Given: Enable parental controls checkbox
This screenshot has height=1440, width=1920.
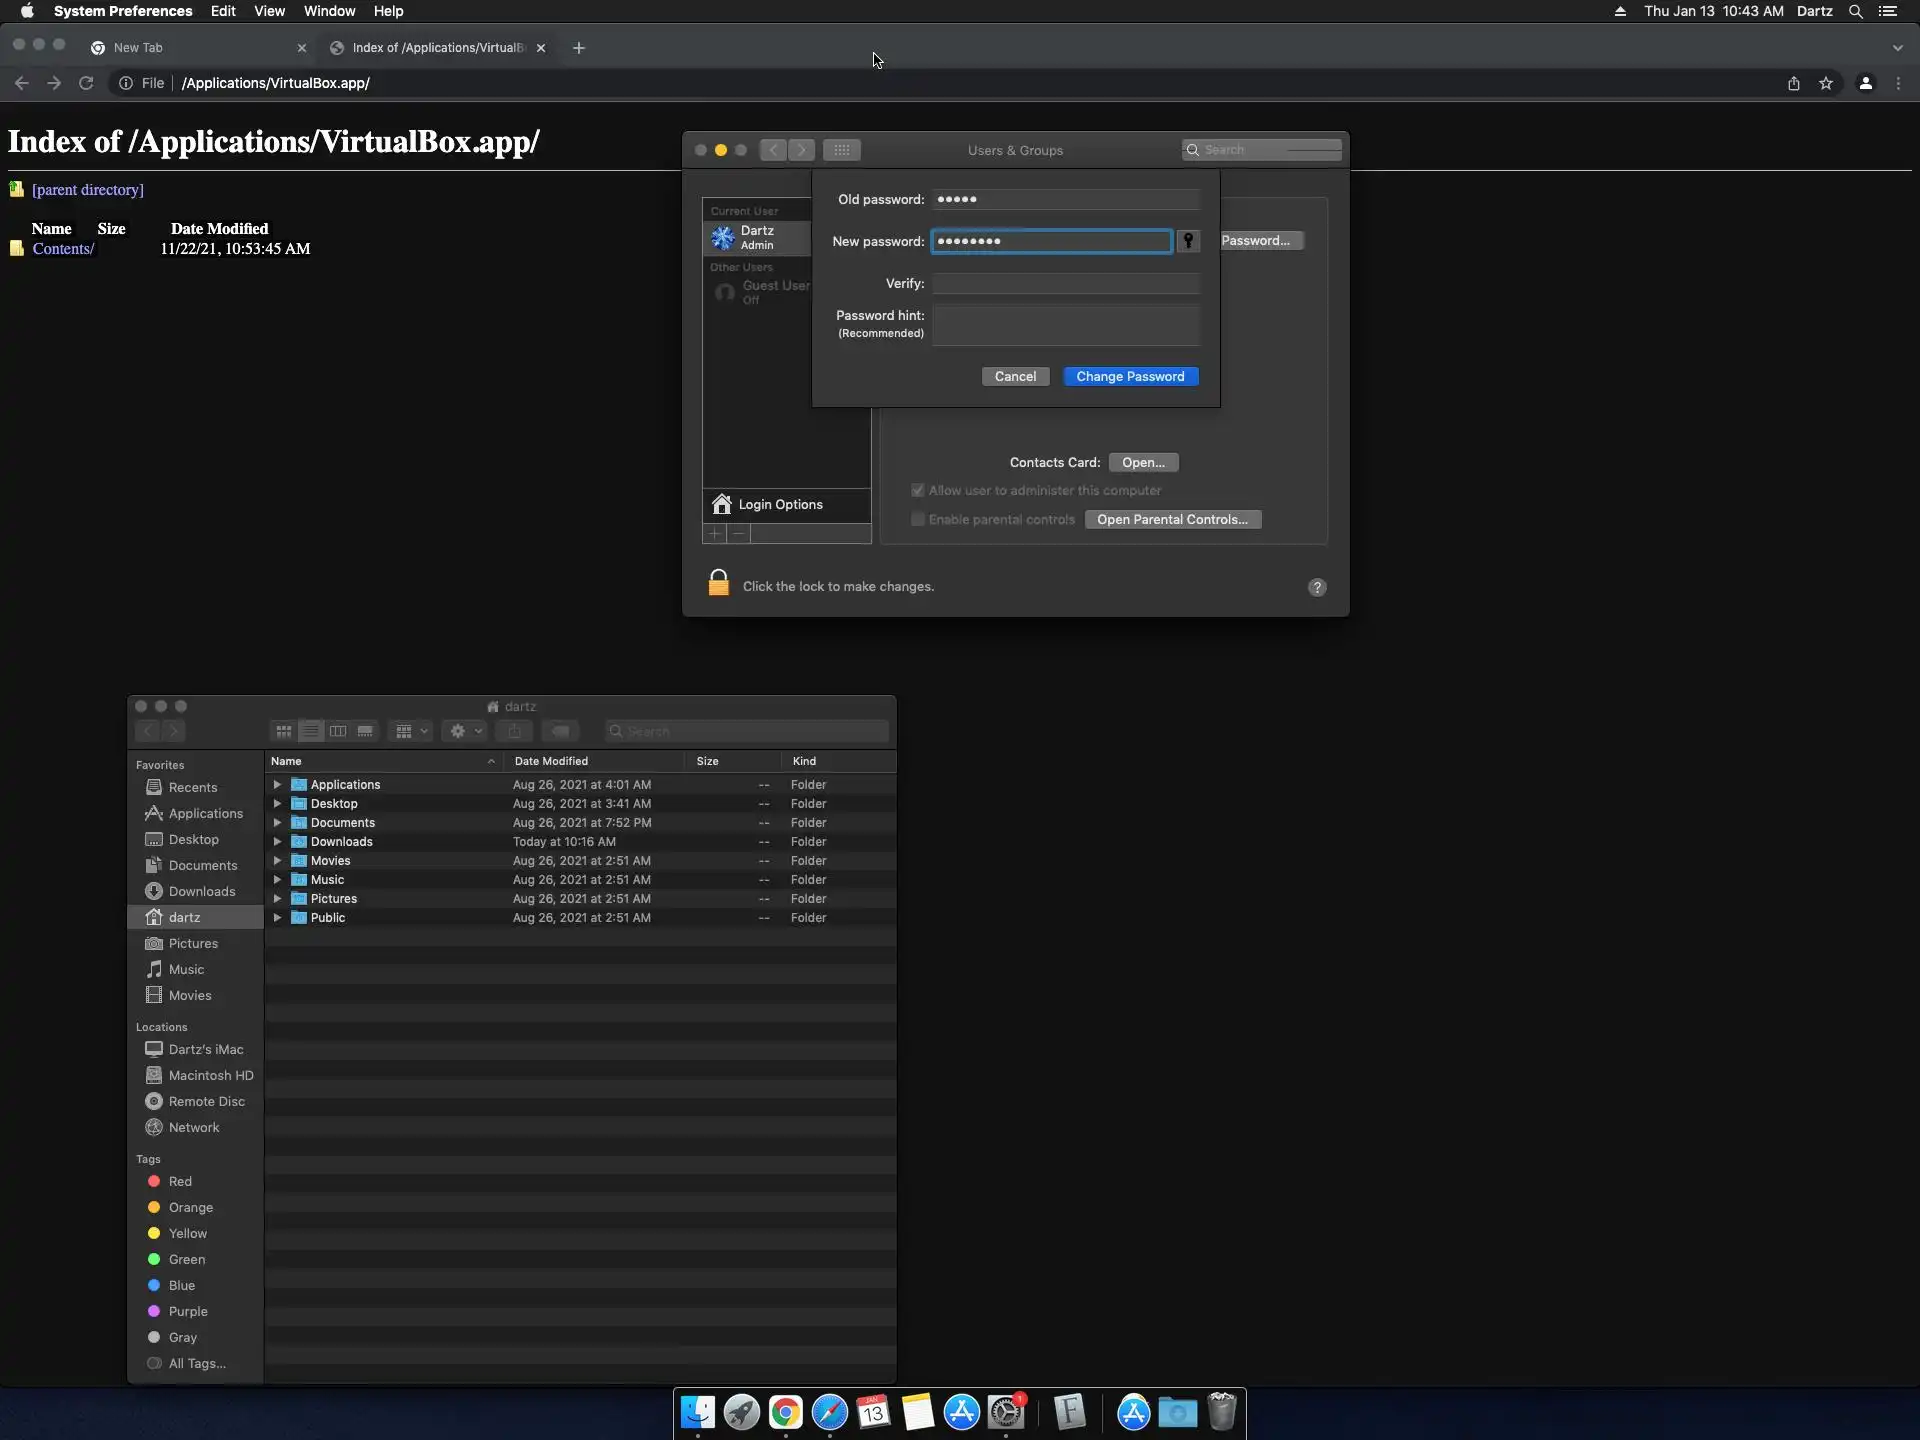Looking at the screenshot, I should tap(917, 519).
